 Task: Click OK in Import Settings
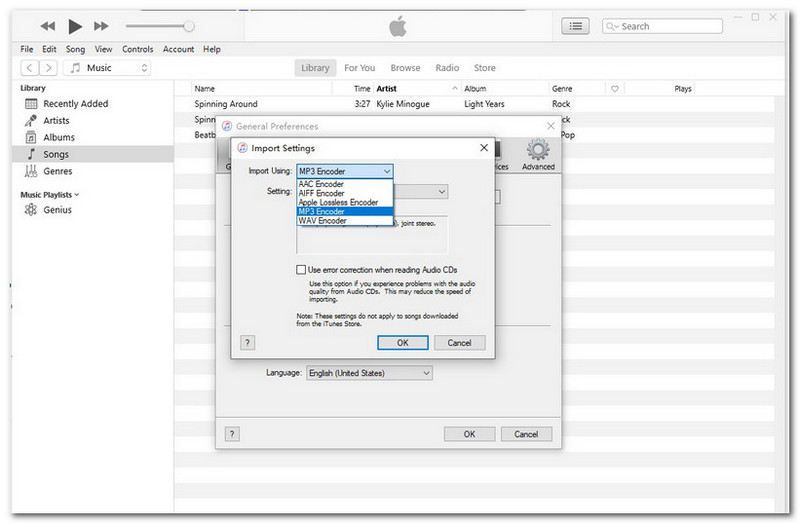click(403, 342)
